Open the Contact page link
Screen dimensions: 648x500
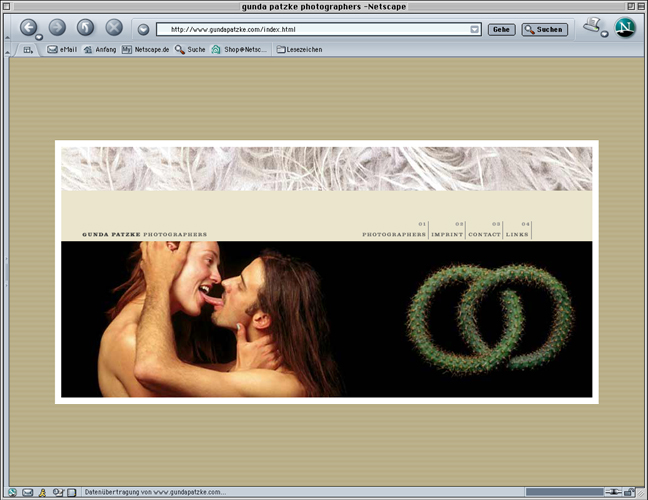click(484, 234)
